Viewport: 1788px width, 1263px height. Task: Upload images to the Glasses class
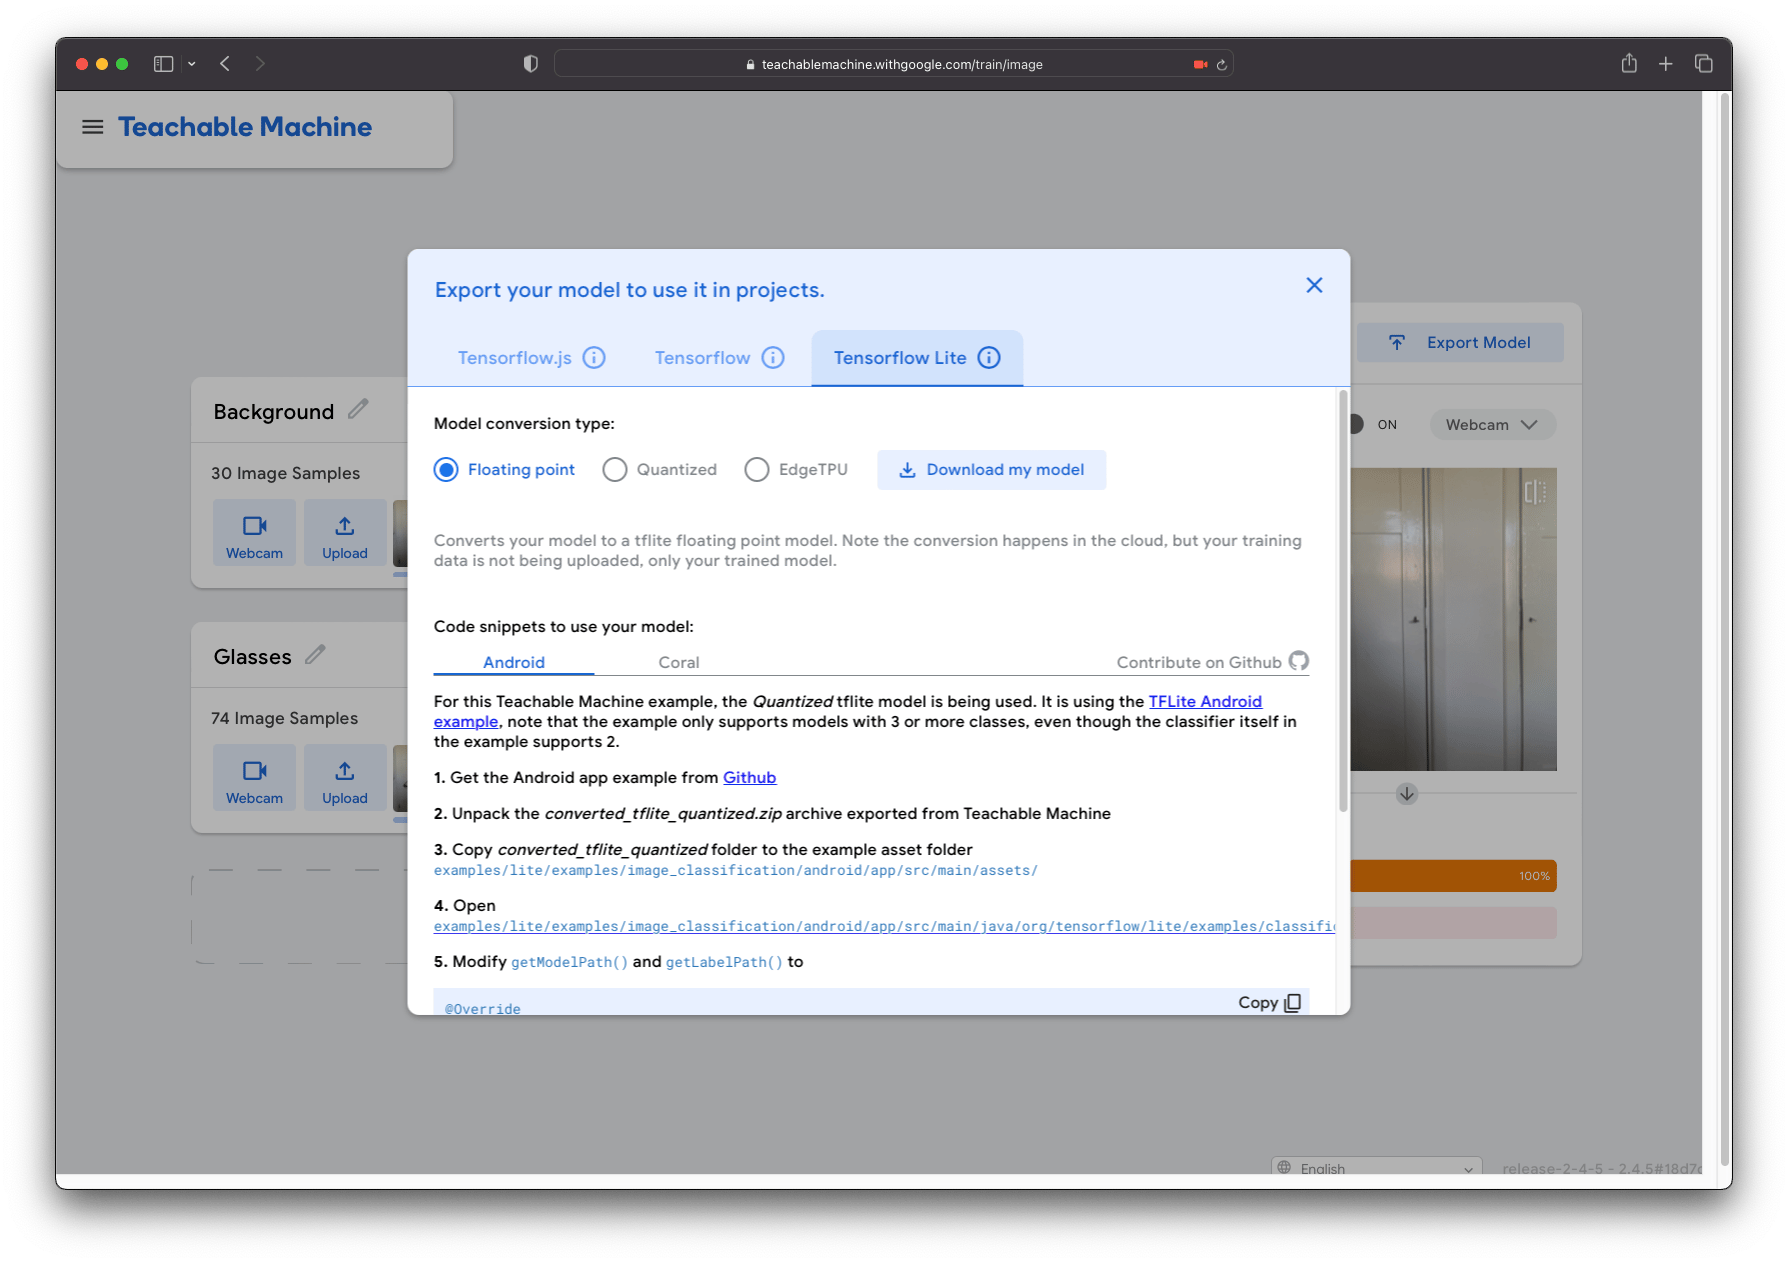[345, 778]
